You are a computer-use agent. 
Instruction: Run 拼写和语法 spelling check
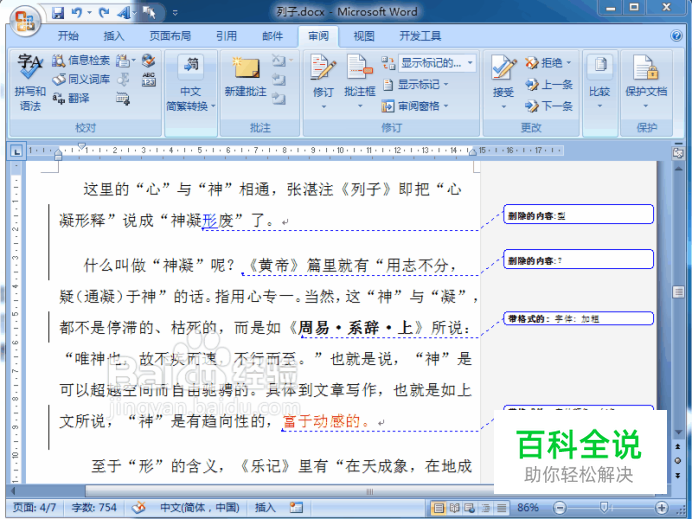30,82
